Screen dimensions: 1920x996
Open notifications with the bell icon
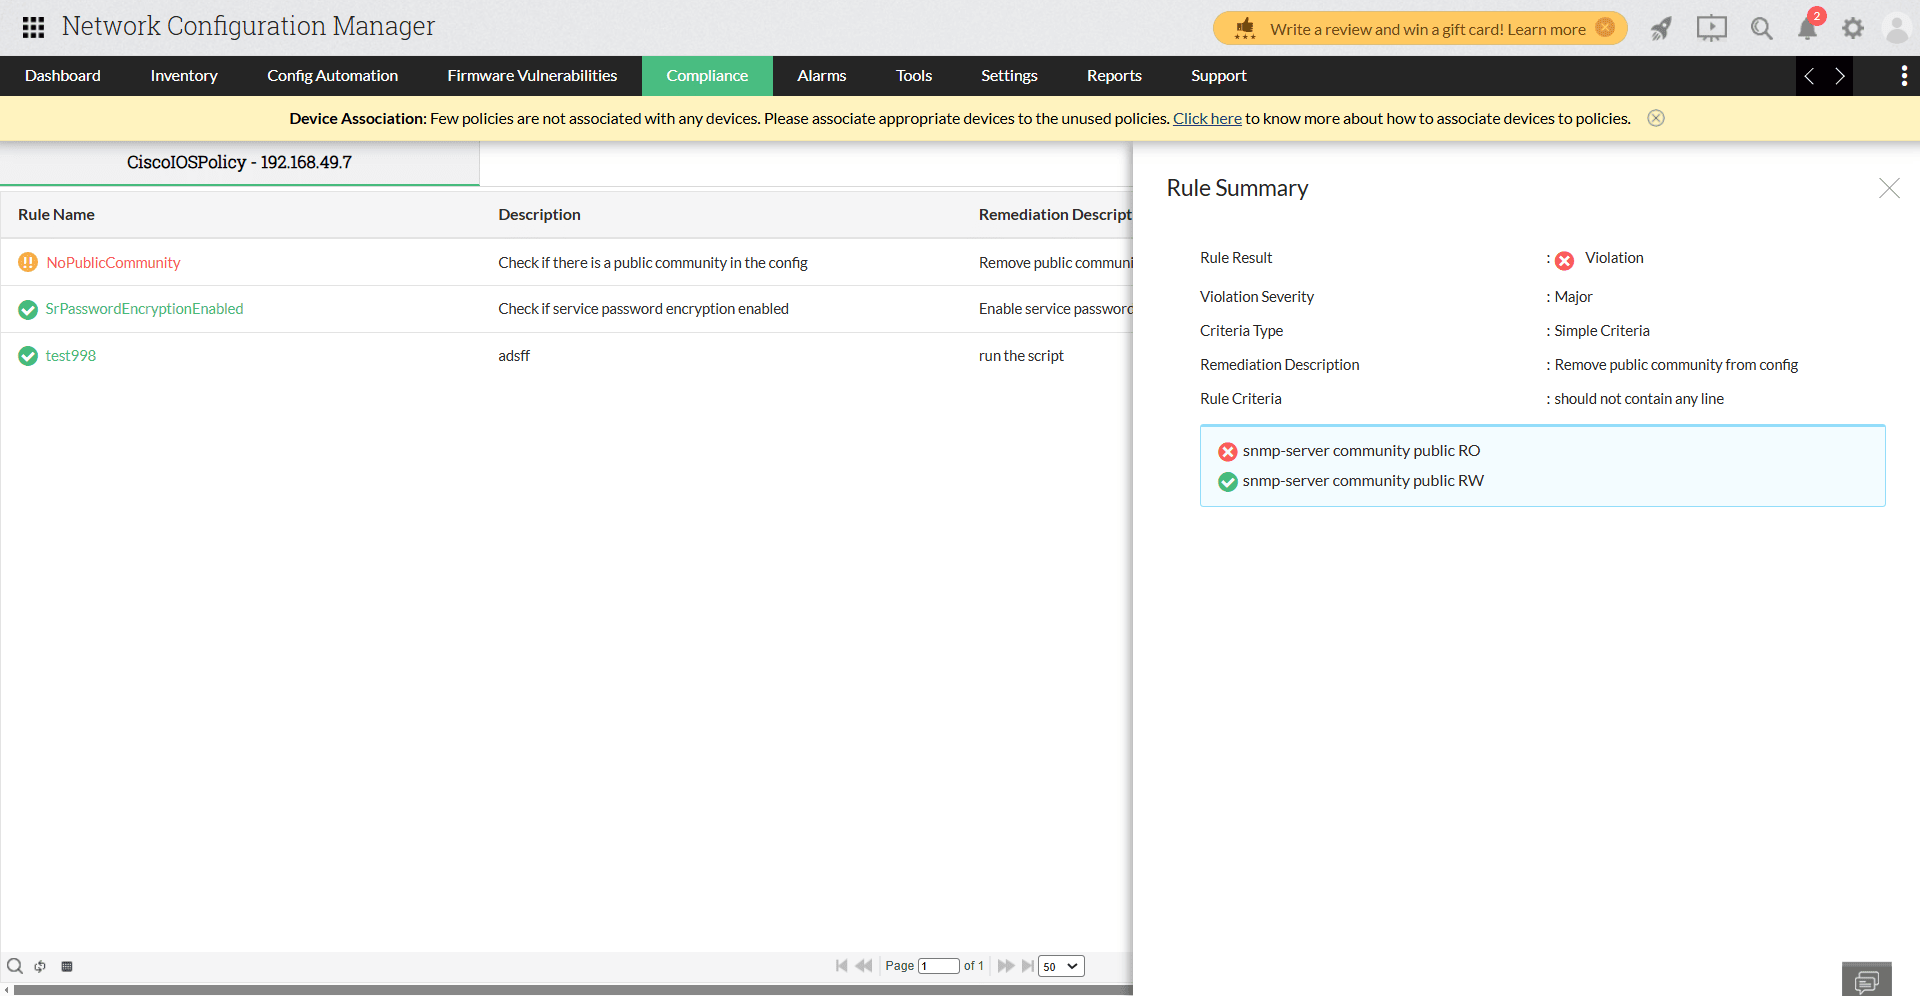tap(1807, 28)
